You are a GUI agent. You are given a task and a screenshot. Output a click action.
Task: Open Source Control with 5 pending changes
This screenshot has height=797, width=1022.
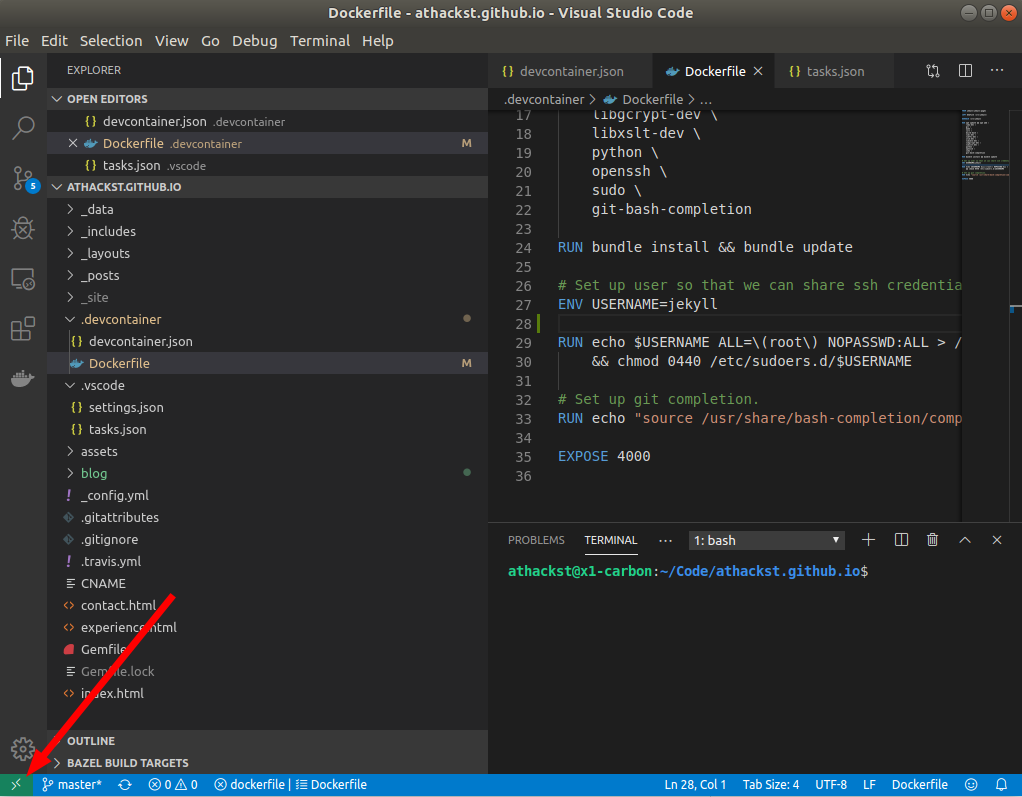click(24, 179)
